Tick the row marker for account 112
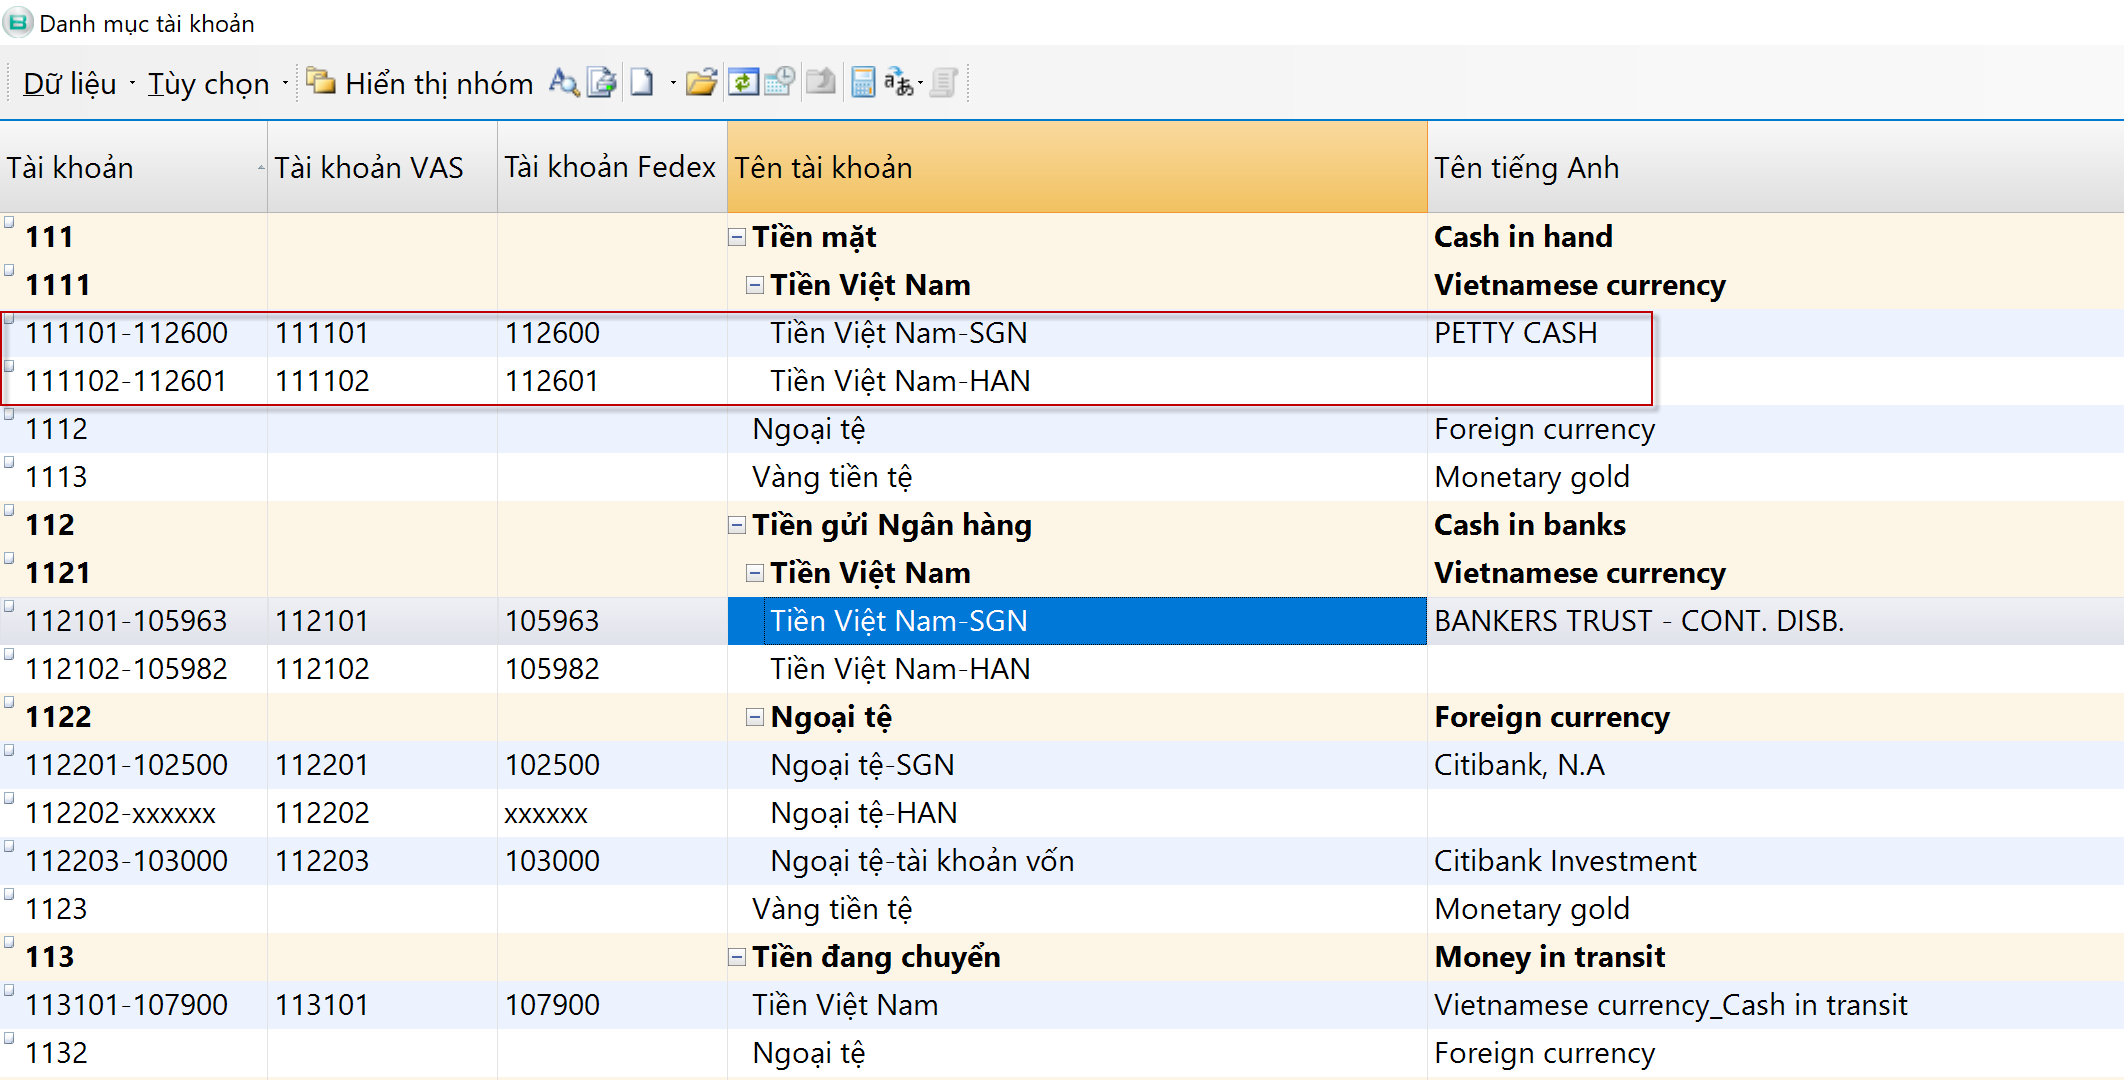 9,510
